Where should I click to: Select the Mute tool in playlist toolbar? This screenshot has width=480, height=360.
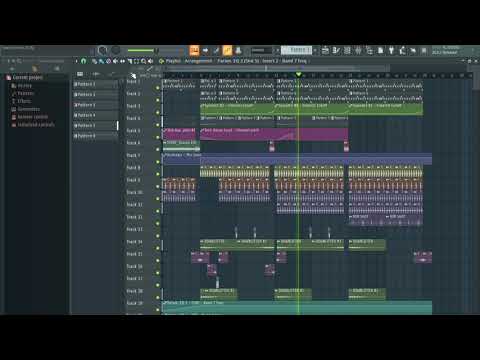click(x=115, y=61)
